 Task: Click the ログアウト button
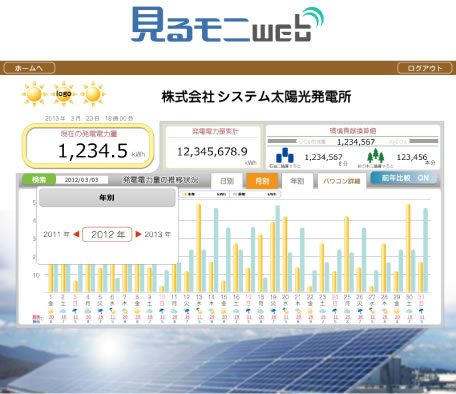click(425, 68)
